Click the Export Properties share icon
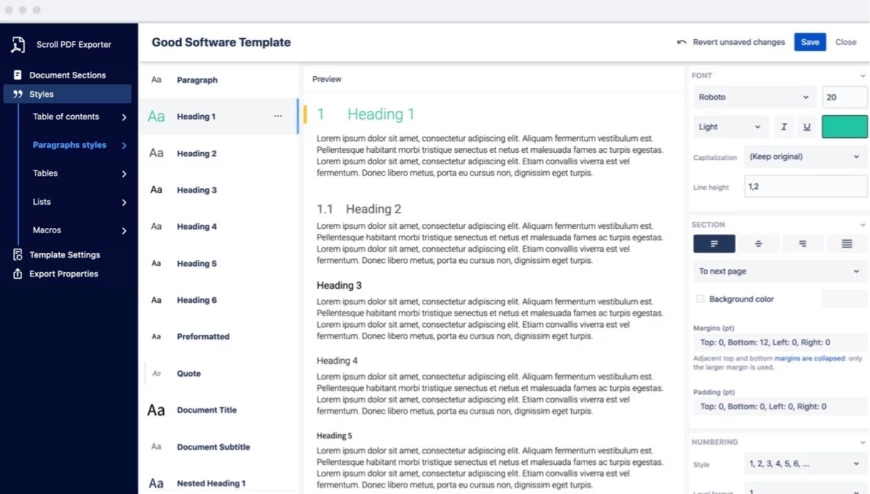 18,274
